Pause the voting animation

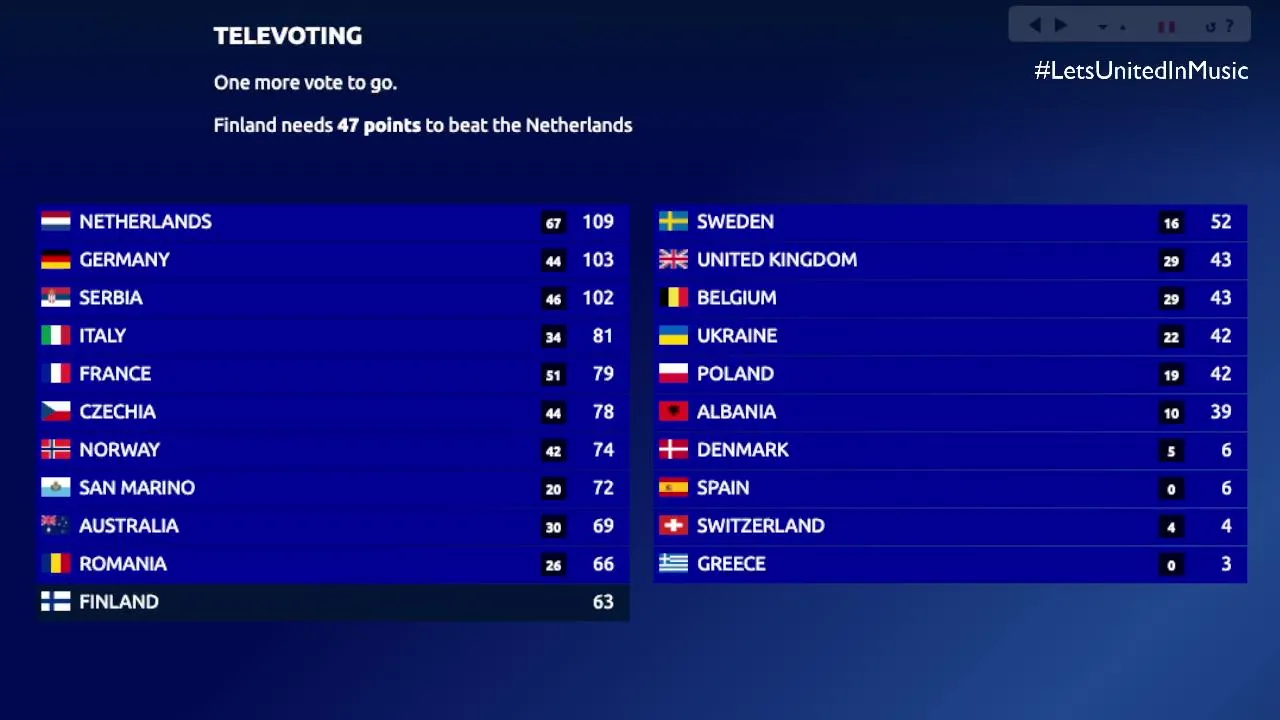click(1166, 27)
